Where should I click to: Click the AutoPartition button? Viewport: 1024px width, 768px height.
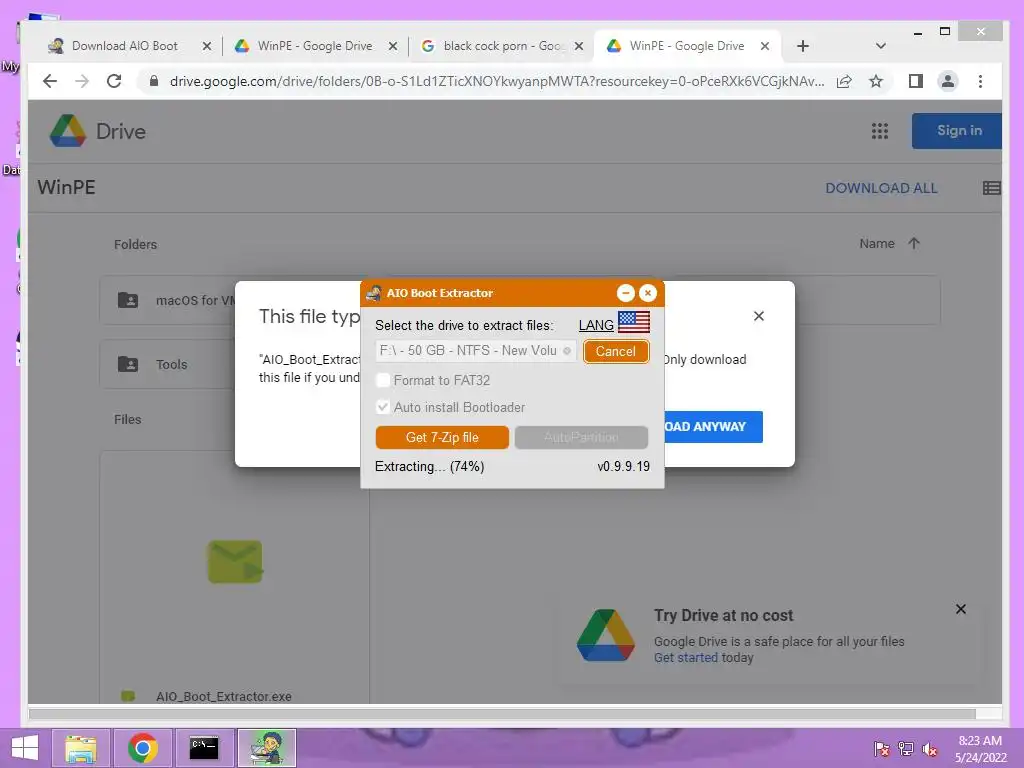pos(581,438)
